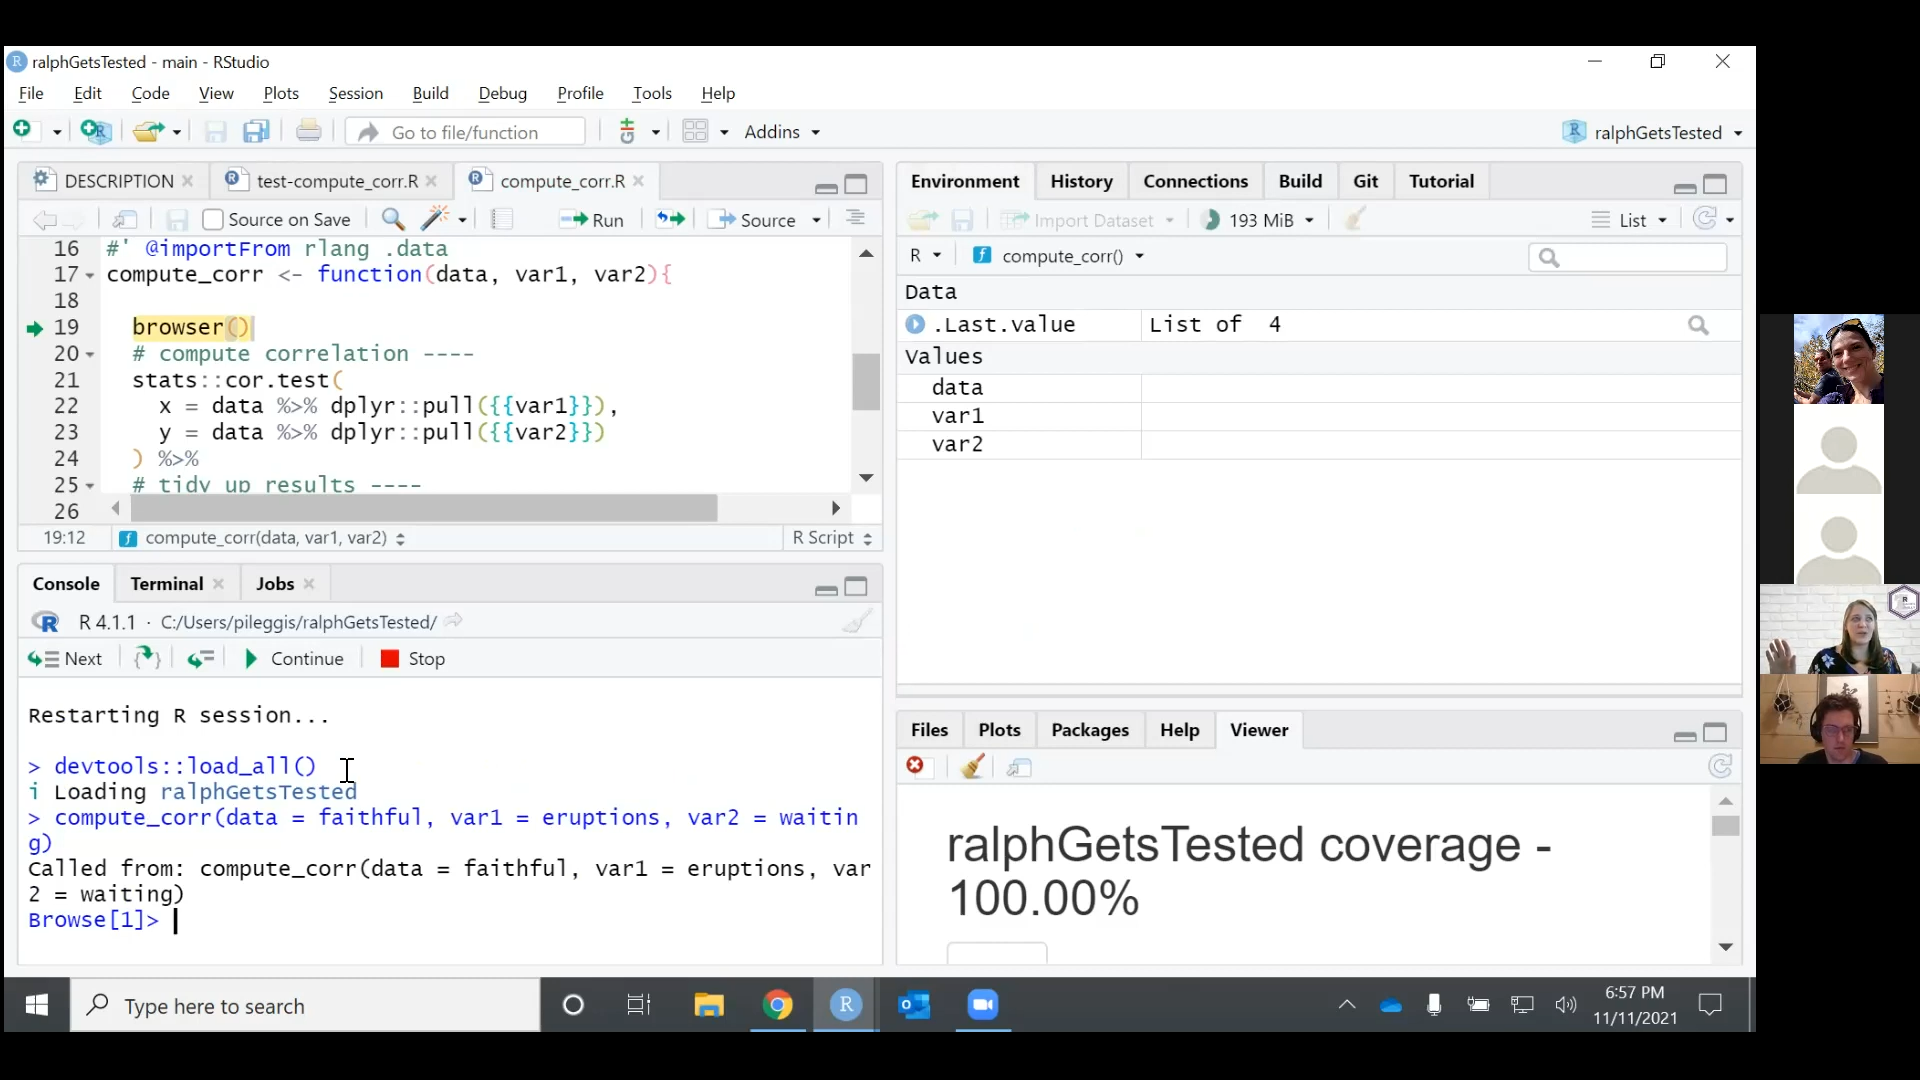Screen dimensions: 1920x1080
Task: Click RStudio icon in Windows taskbar
Action: click(844, 1005)
